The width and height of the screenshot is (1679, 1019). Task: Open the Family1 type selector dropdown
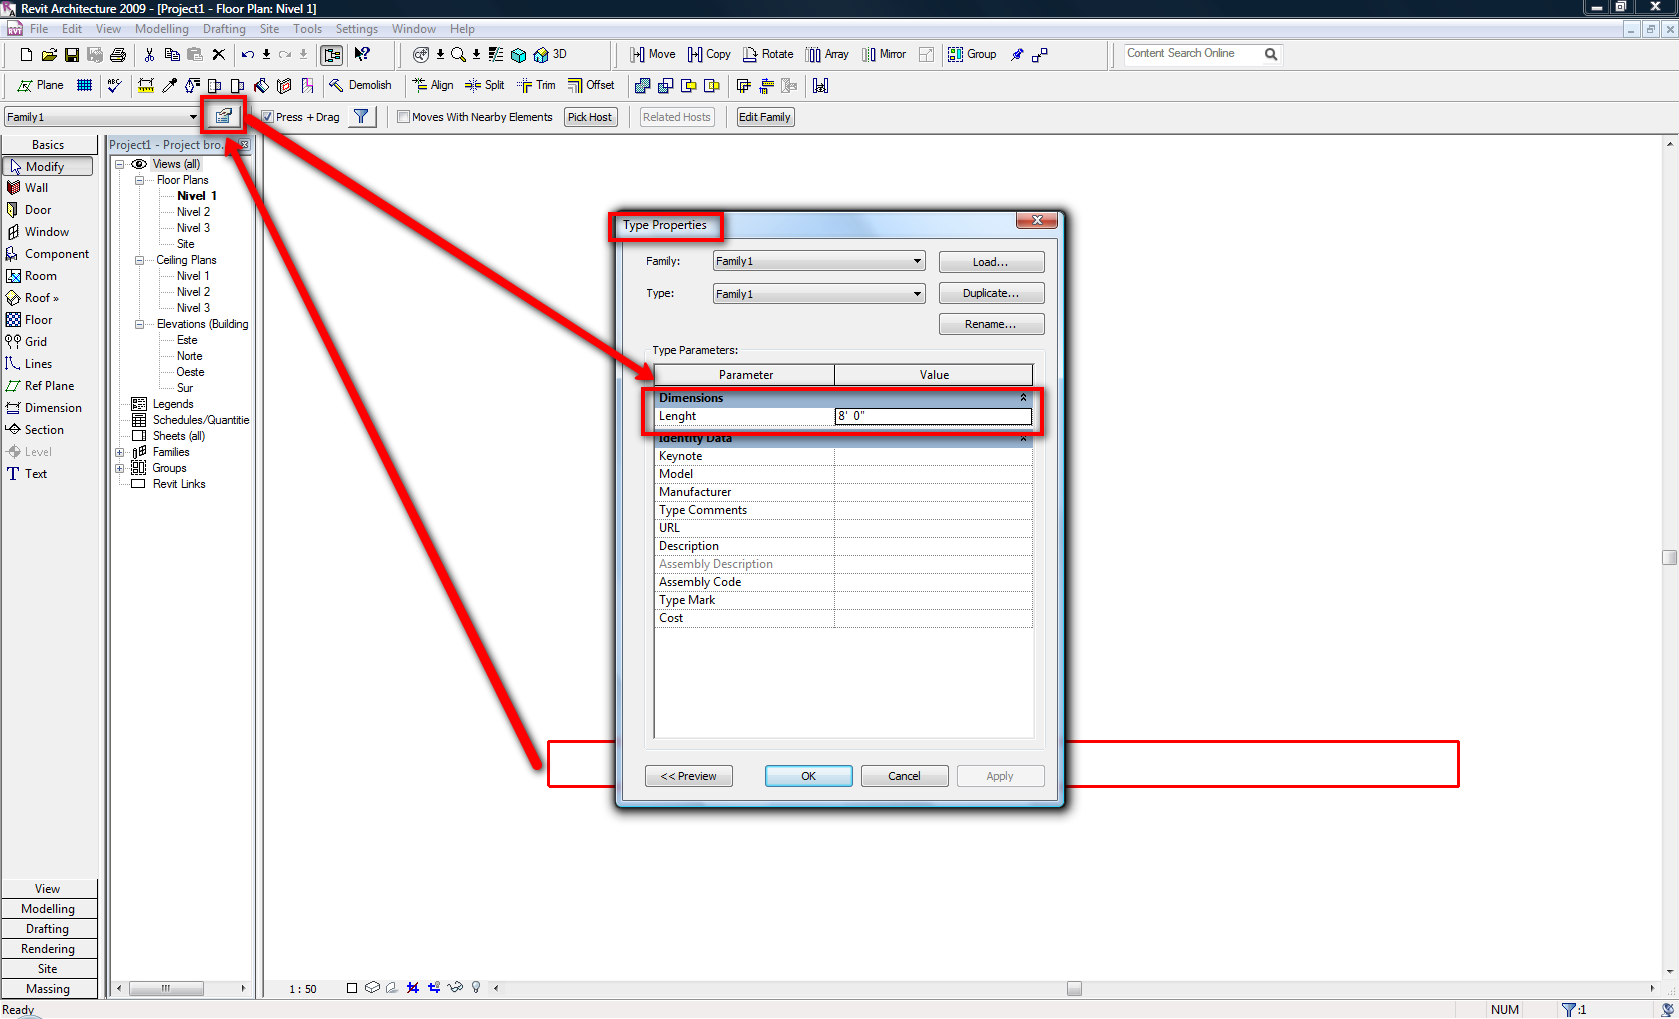click(193, 117)
